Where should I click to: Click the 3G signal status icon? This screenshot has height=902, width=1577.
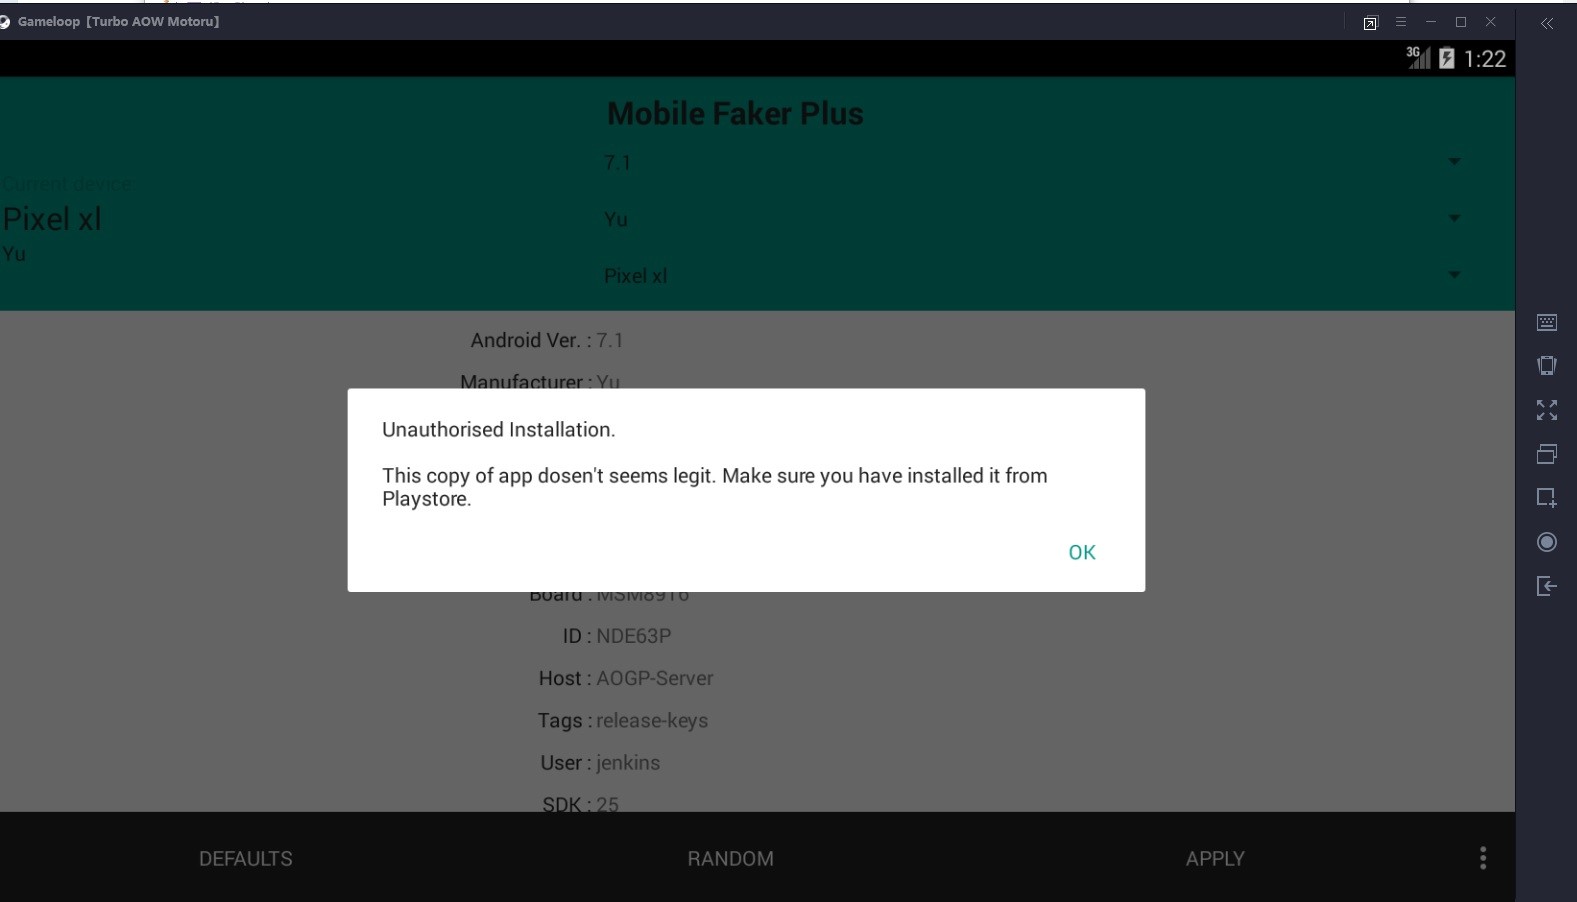coord(1418,58)
